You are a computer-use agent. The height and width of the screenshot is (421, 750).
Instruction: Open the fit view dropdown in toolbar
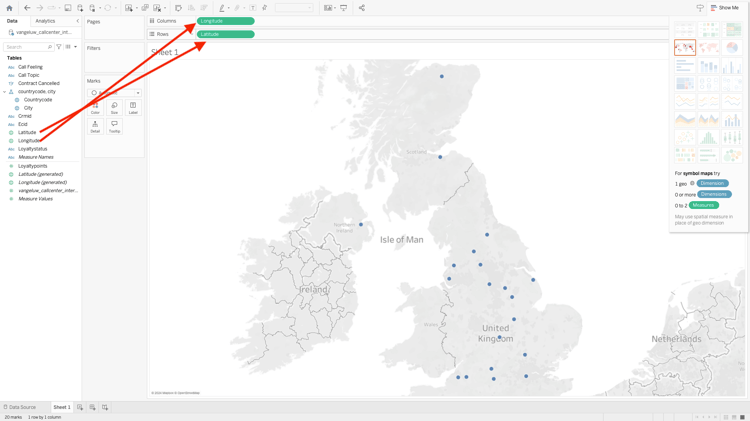294,8
